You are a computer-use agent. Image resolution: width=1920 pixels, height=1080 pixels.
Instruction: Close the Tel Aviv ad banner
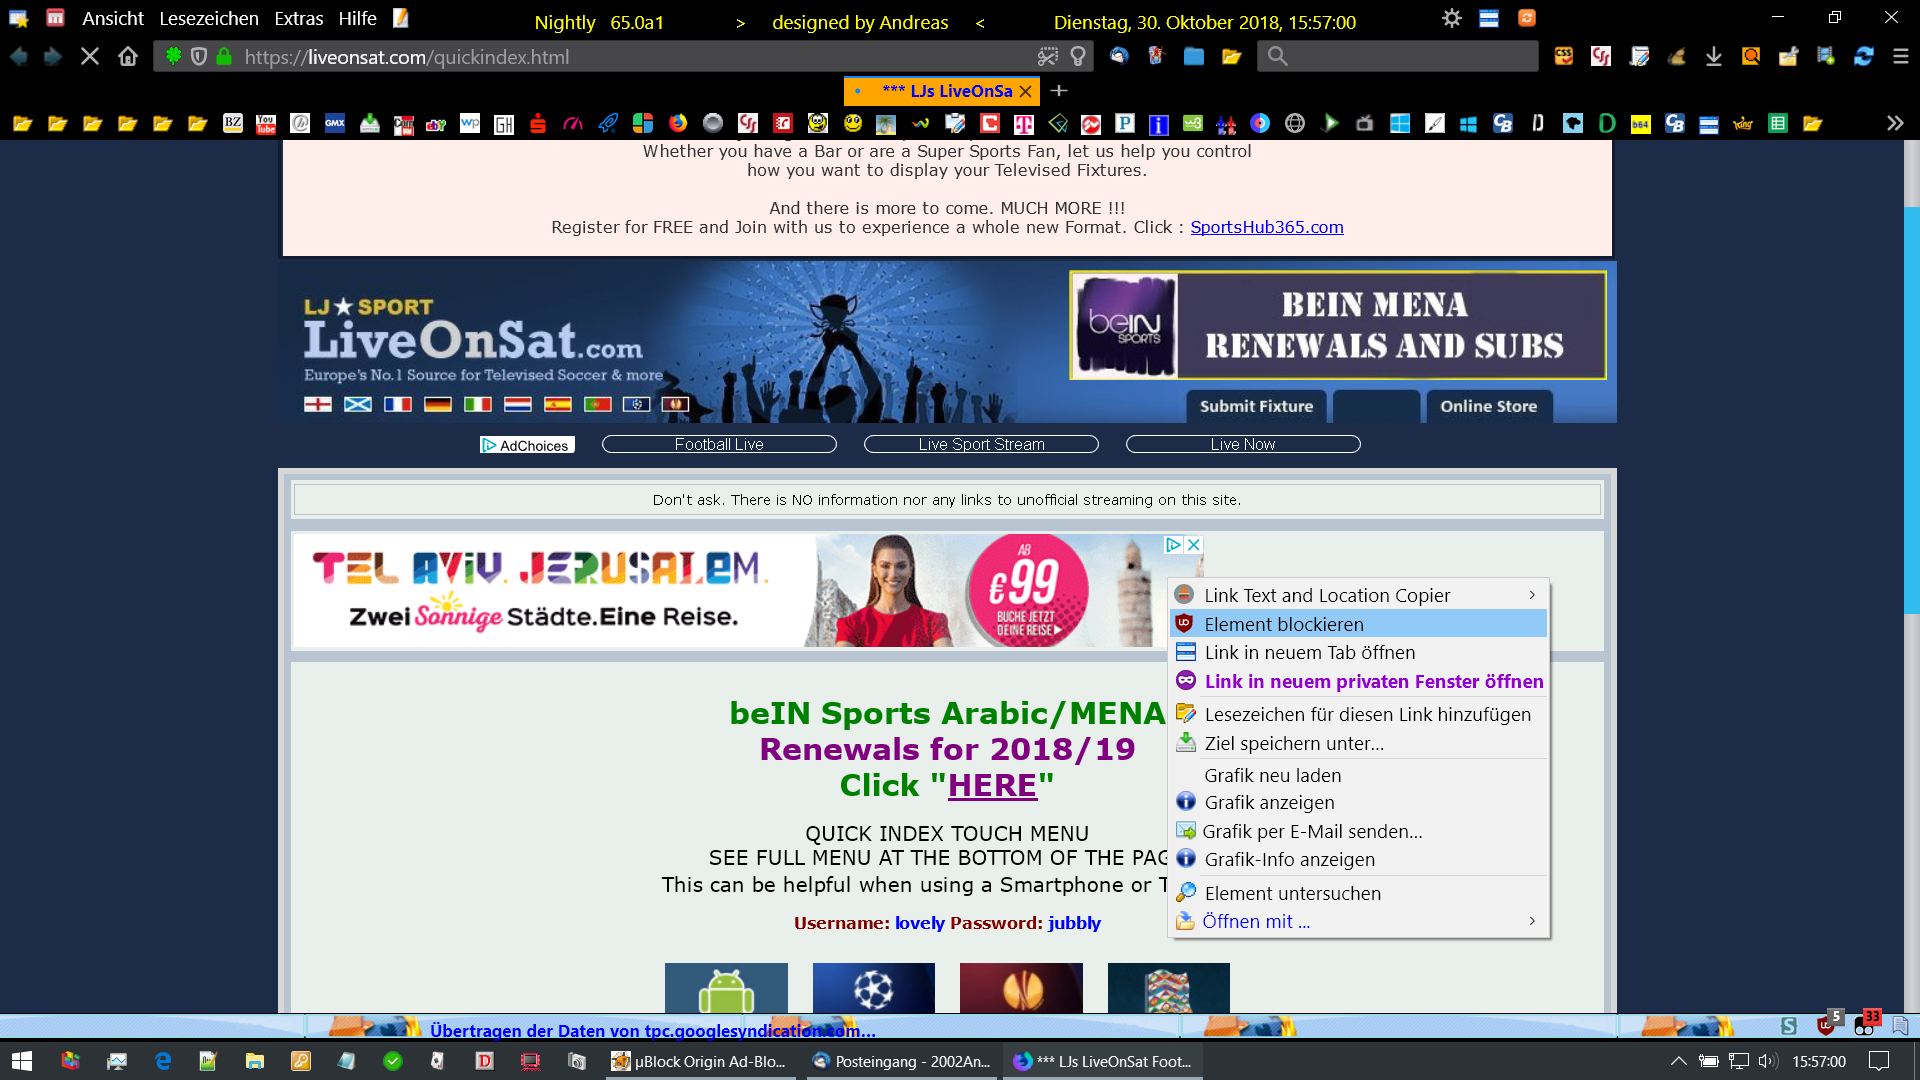point(1193,545)
